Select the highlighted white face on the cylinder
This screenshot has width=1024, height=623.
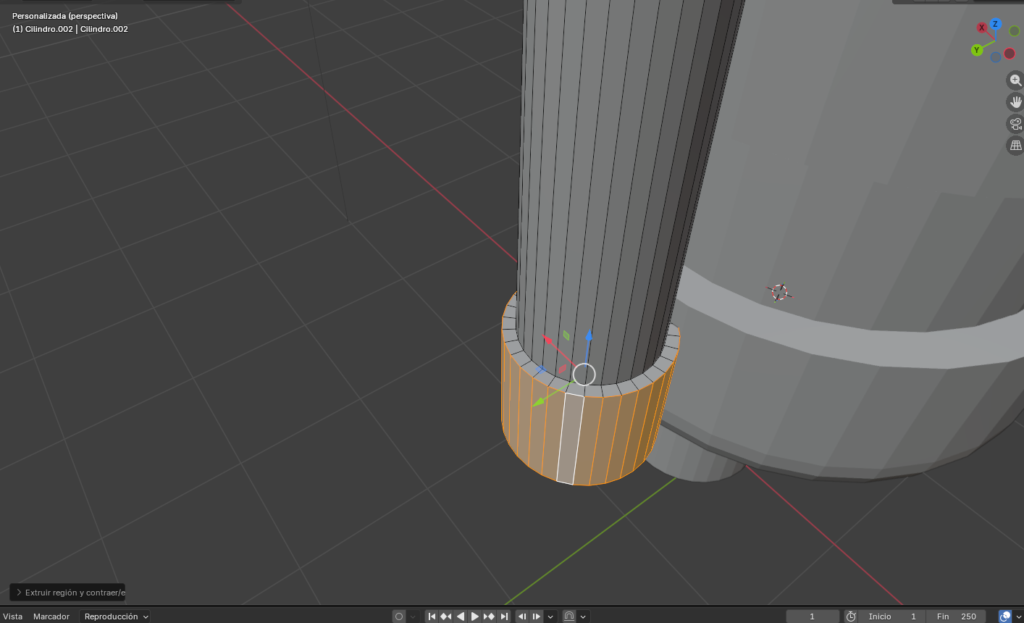[570, 439]
